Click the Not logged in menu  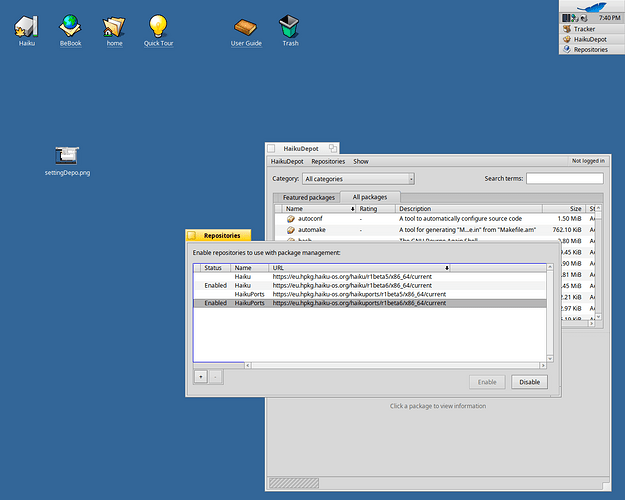tap(588, 161)
